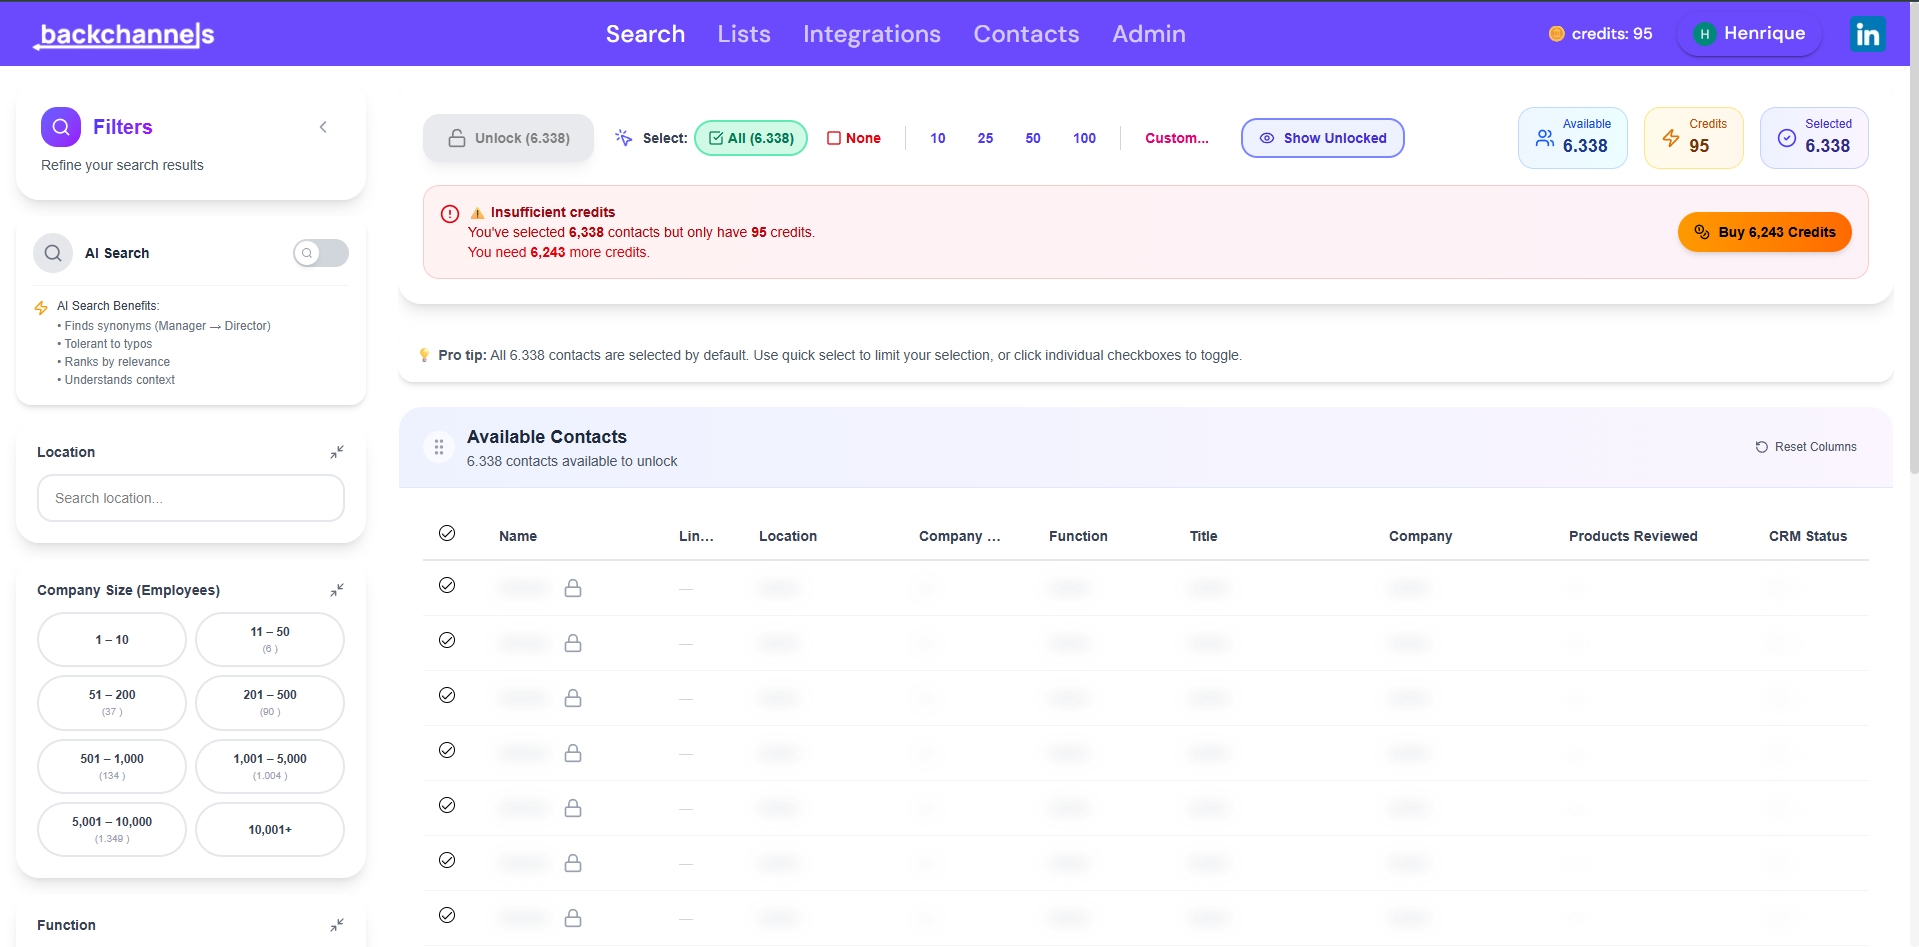Click the lock icon in seventh contact row
The image size is (1919, 947).
click(x=573, y=918)
